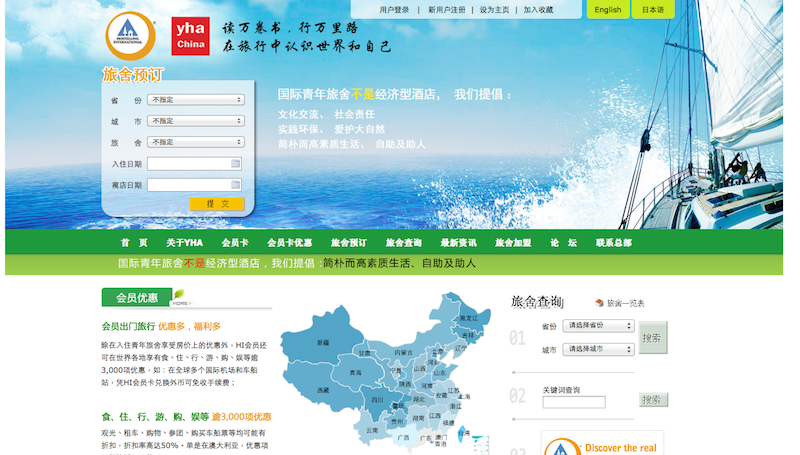The image size is (800, 455).
Task: Click the heading 会员出门旅行 优惠多，福利多
Action: pos(161,326)
